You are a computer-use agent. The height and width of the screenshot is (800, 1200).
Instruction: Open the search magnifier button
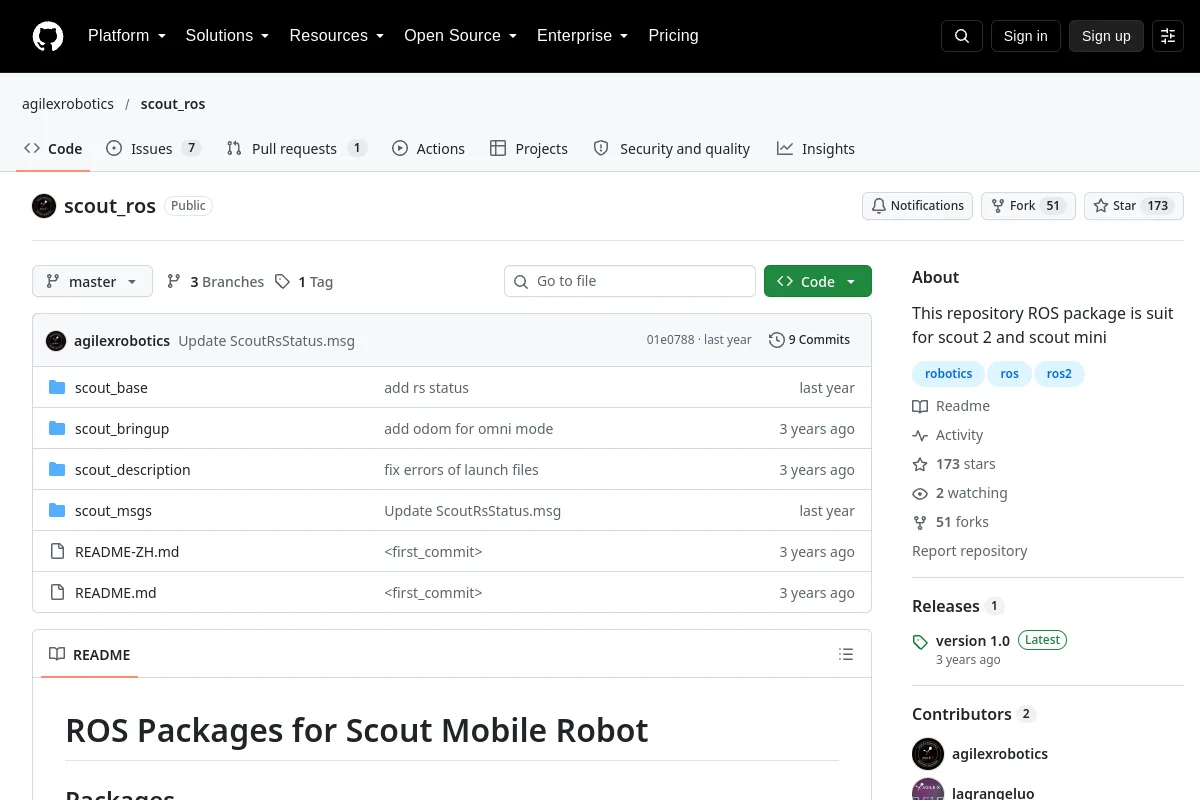pos(962,36)
